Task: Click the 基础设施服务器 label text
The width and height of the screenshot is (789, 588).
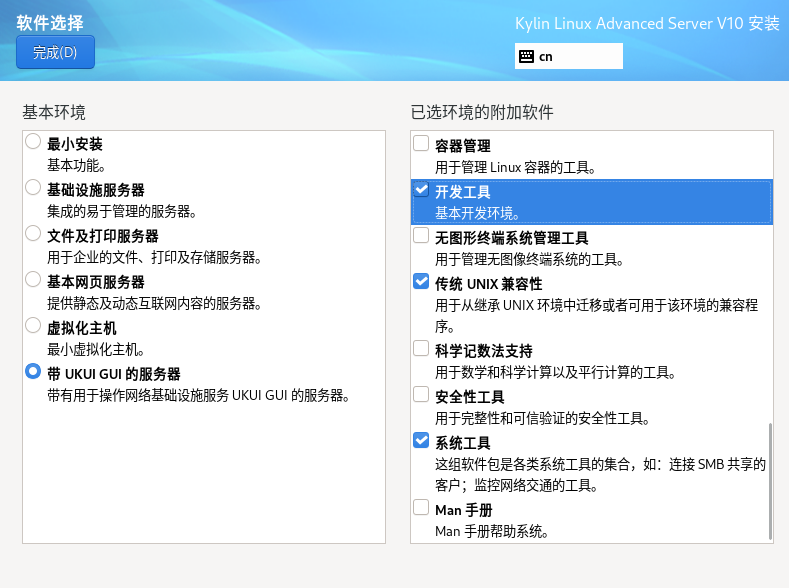Action: (96, 190)
